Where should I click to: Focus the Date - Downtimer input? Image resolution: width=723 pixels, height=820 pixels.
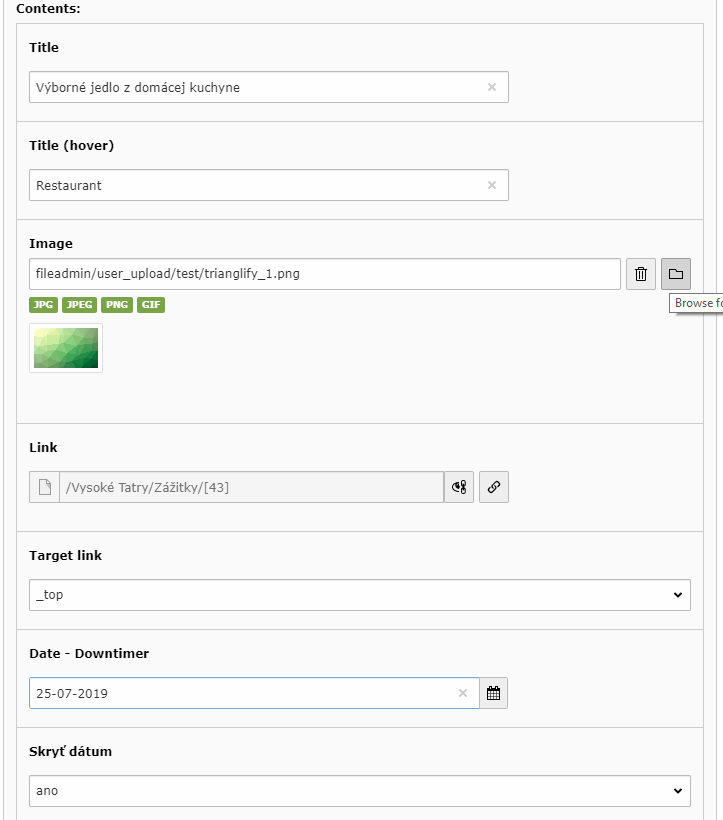pos(240,693)
